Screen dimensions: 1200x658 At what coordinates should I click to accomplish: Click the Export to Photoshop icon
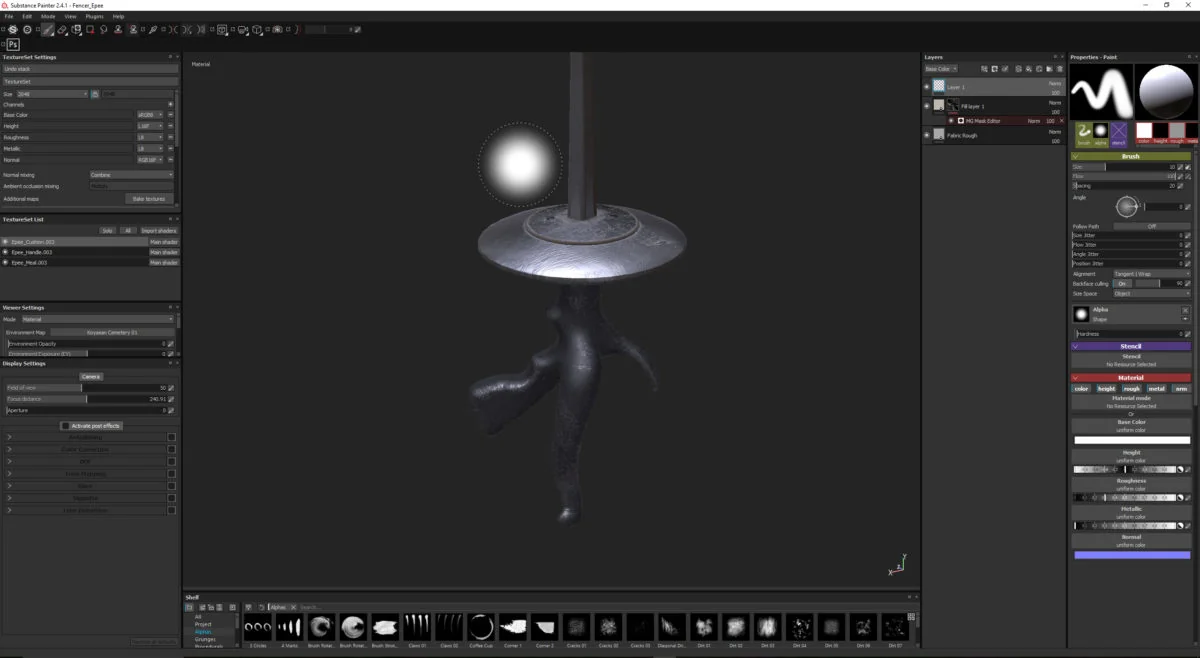(14, 44)
